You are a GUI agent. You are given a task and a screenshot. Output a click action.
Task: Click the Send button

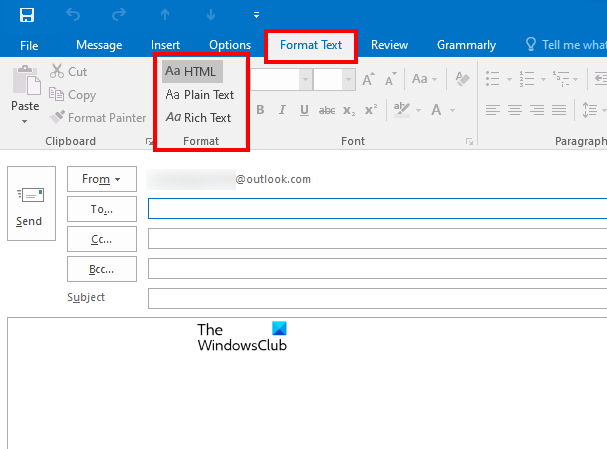click(x=31, y=204)
